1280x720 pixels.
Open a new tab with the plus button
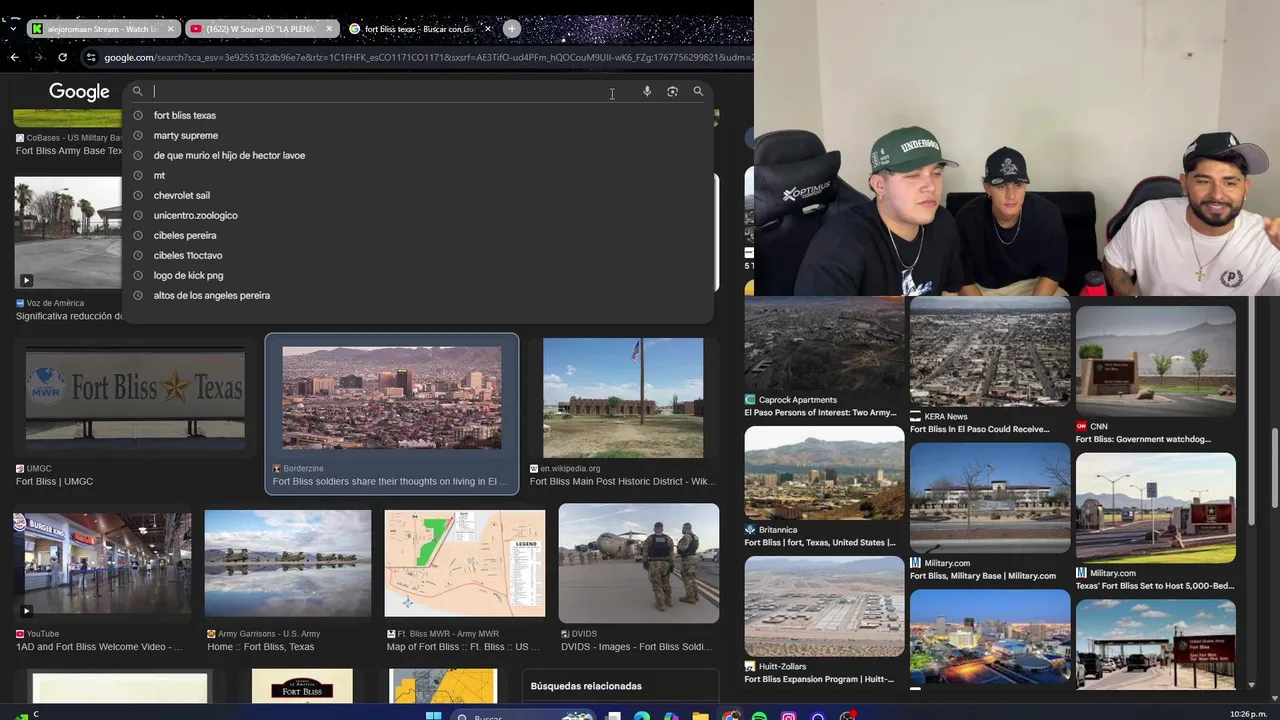511,29
